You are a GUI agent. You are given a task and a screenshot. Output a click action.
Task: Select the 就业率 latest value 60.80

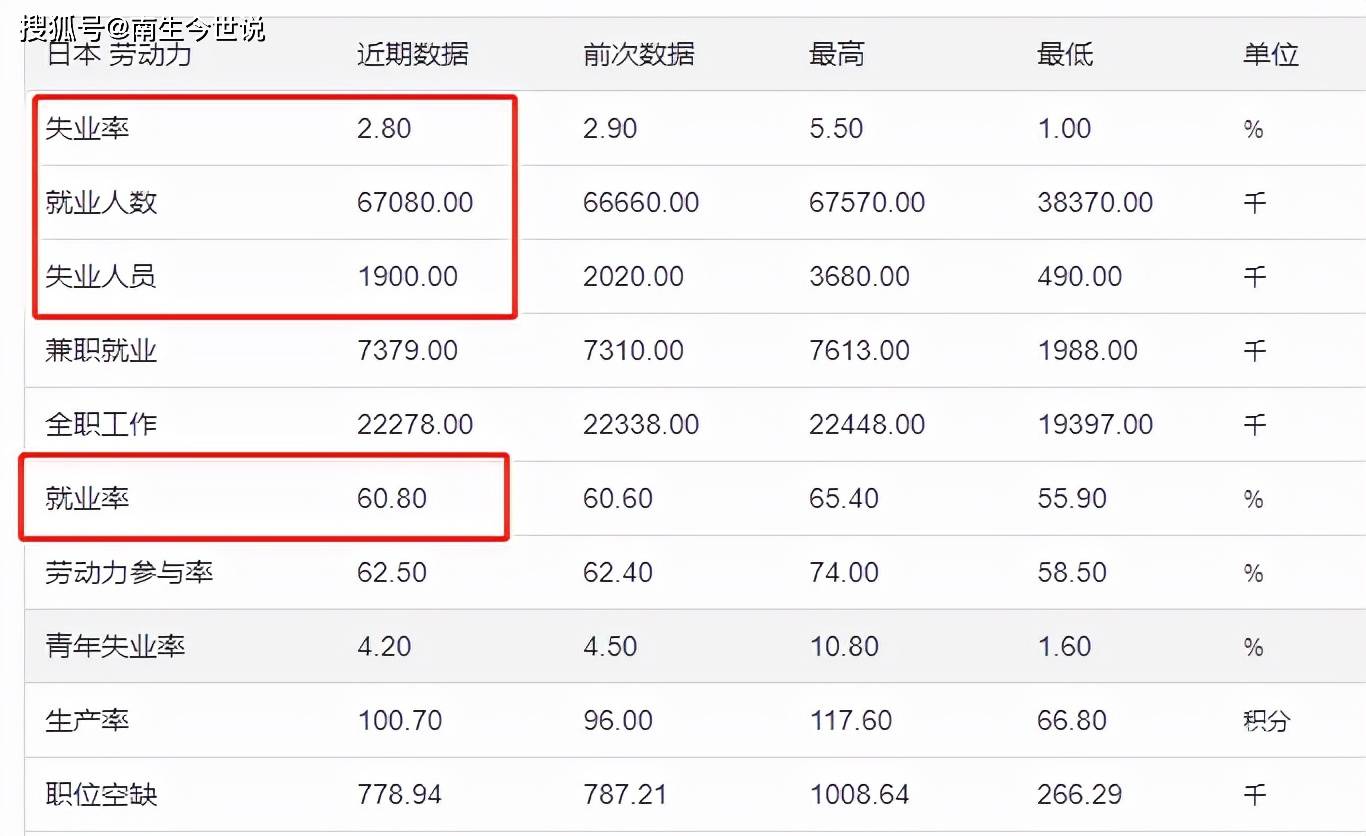click(x=392, y=499)
